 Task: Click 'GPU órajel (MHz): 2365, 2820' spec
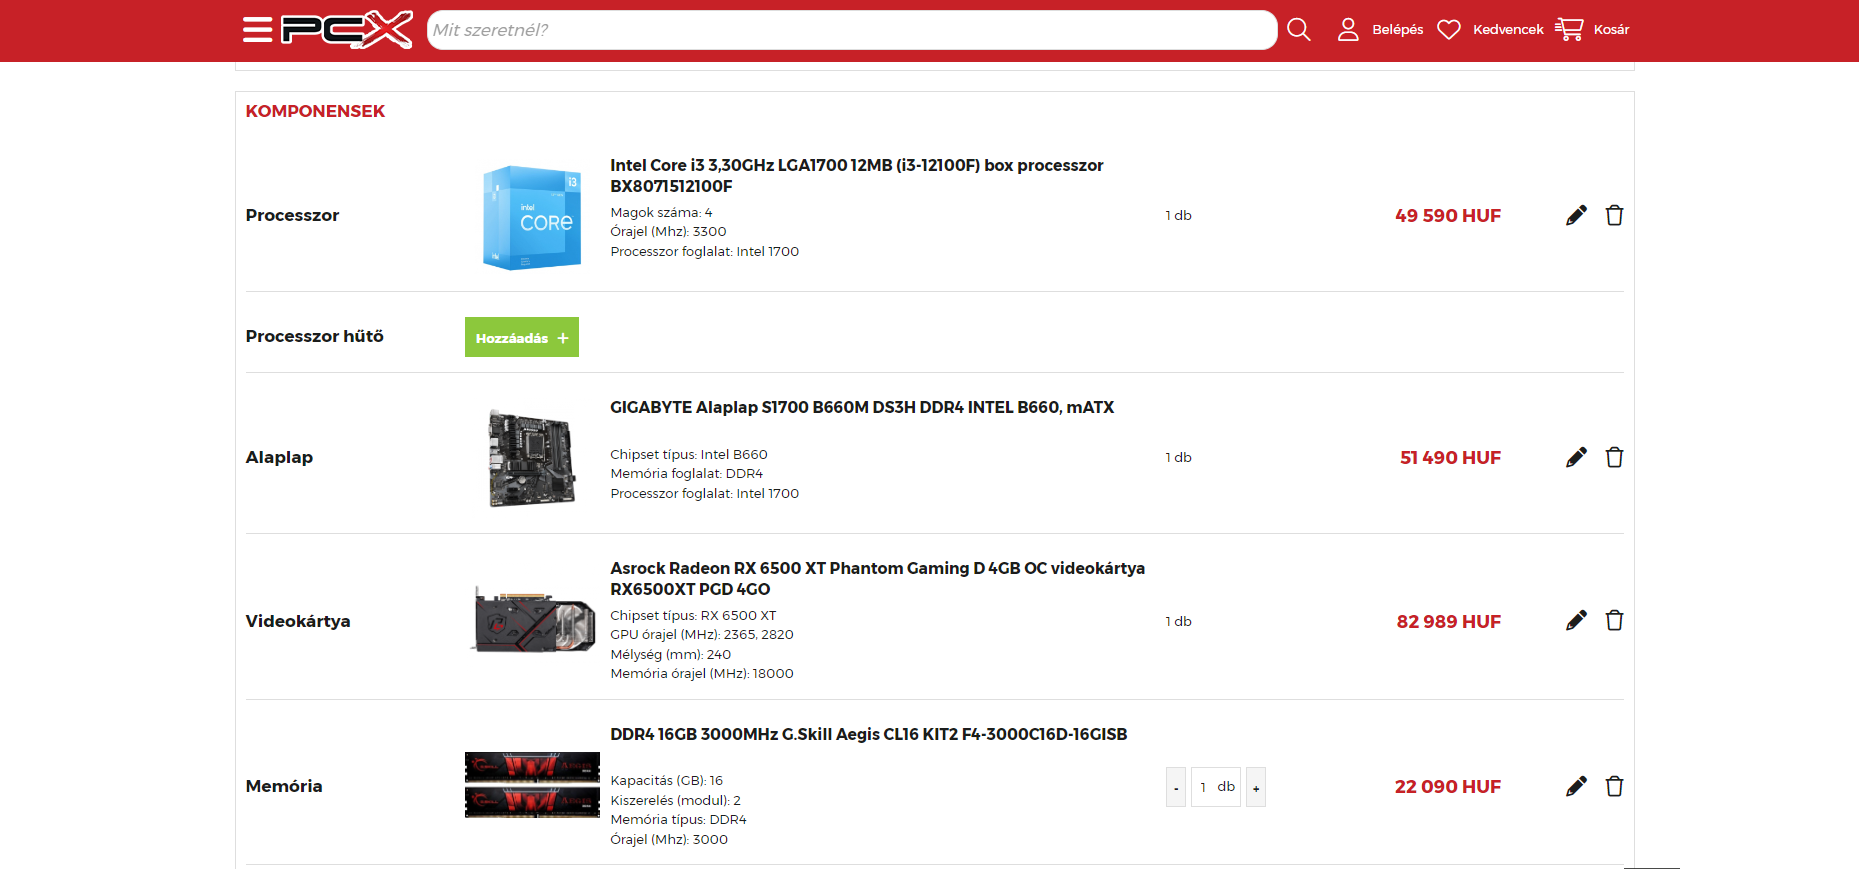point(702,634)
